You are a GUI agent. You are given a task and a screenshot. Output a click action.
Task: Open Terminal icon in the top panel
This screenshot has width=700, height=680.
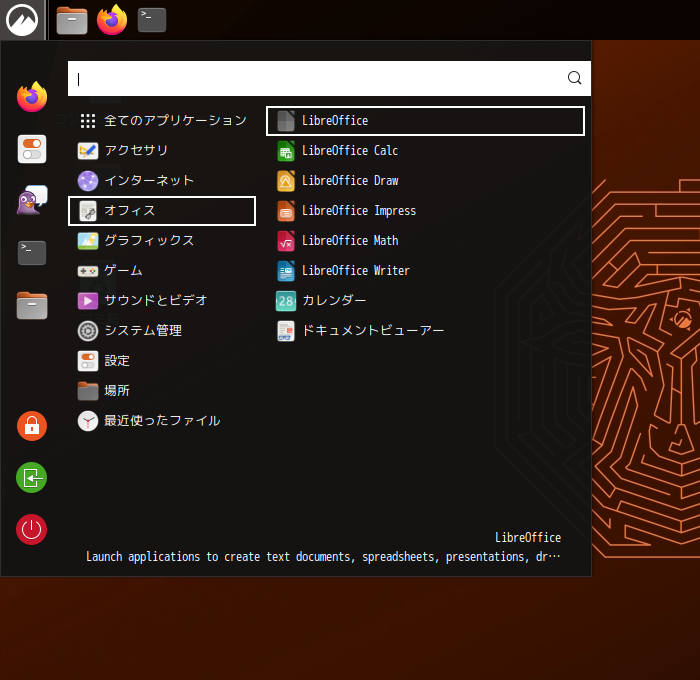[x=152, y=20]
